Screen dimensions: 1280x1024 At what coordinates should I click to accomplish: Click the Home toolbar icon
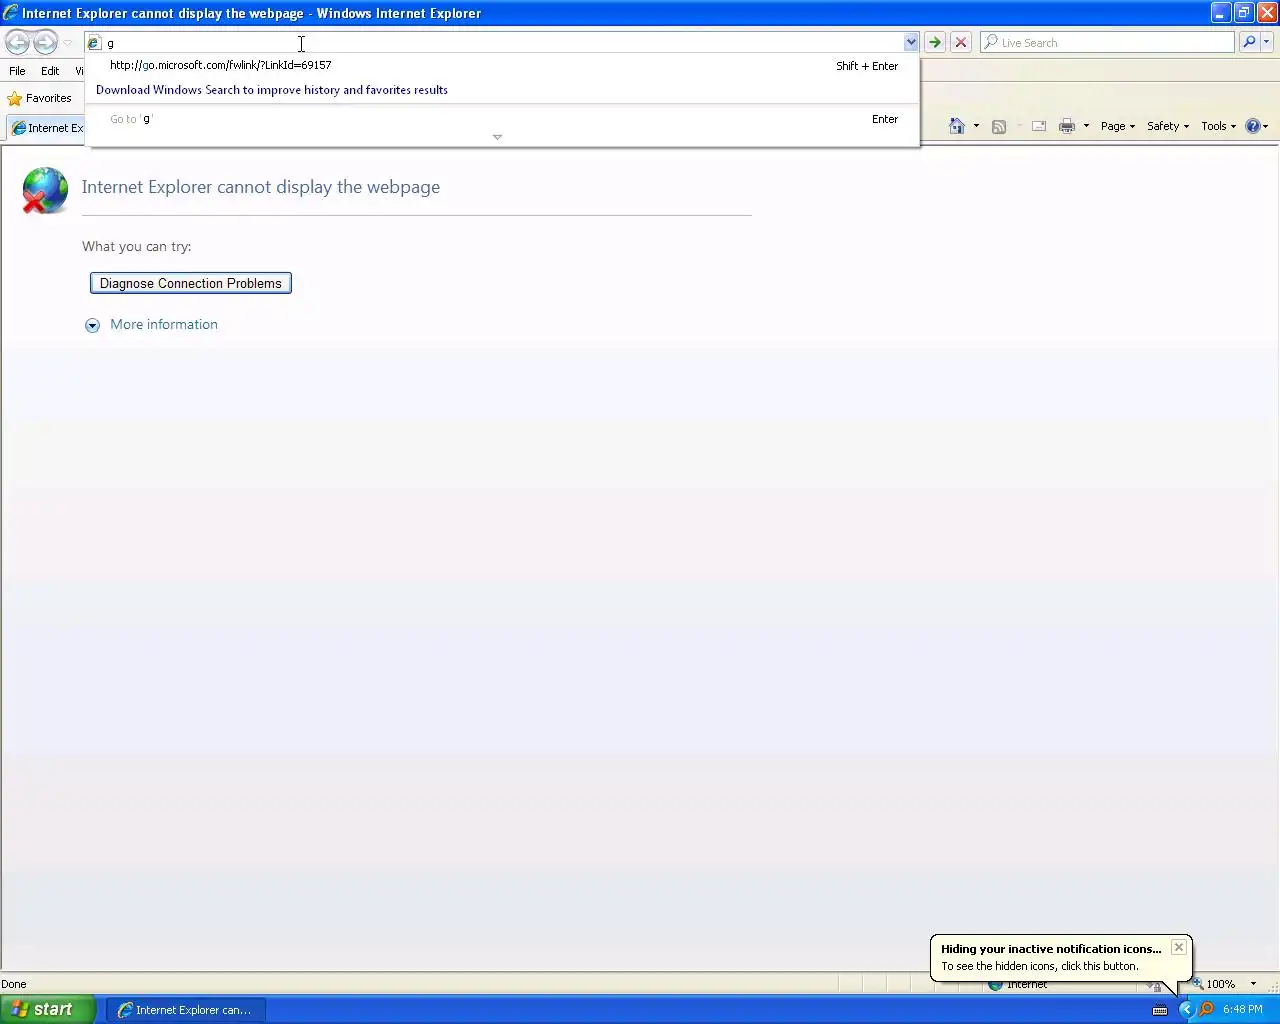pyautogui.click(x=957, y=126)
